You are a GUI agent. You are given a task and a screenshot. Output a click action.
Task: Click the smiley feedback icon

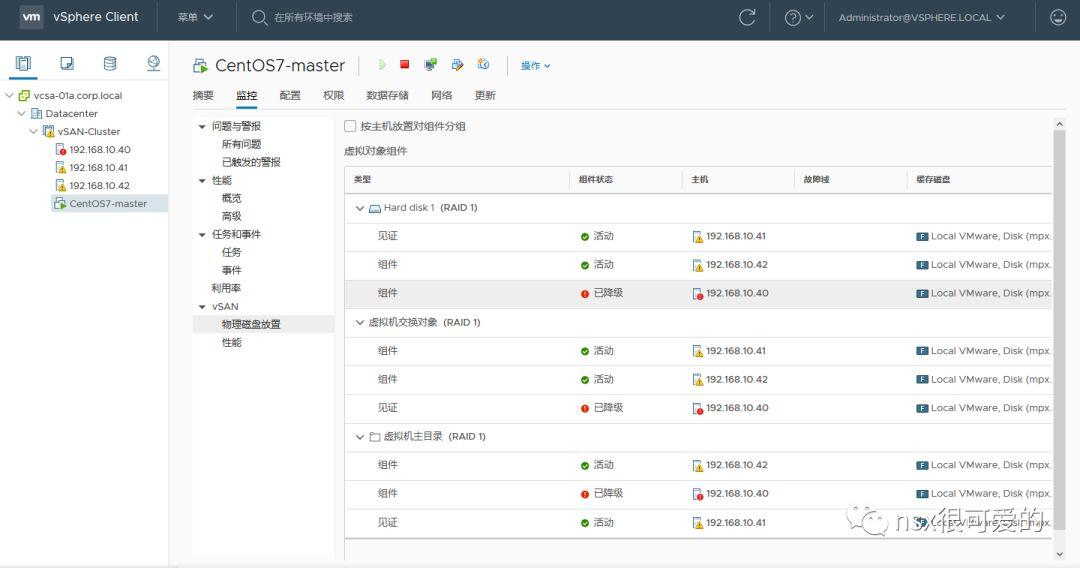click(x=1058, y=17)
